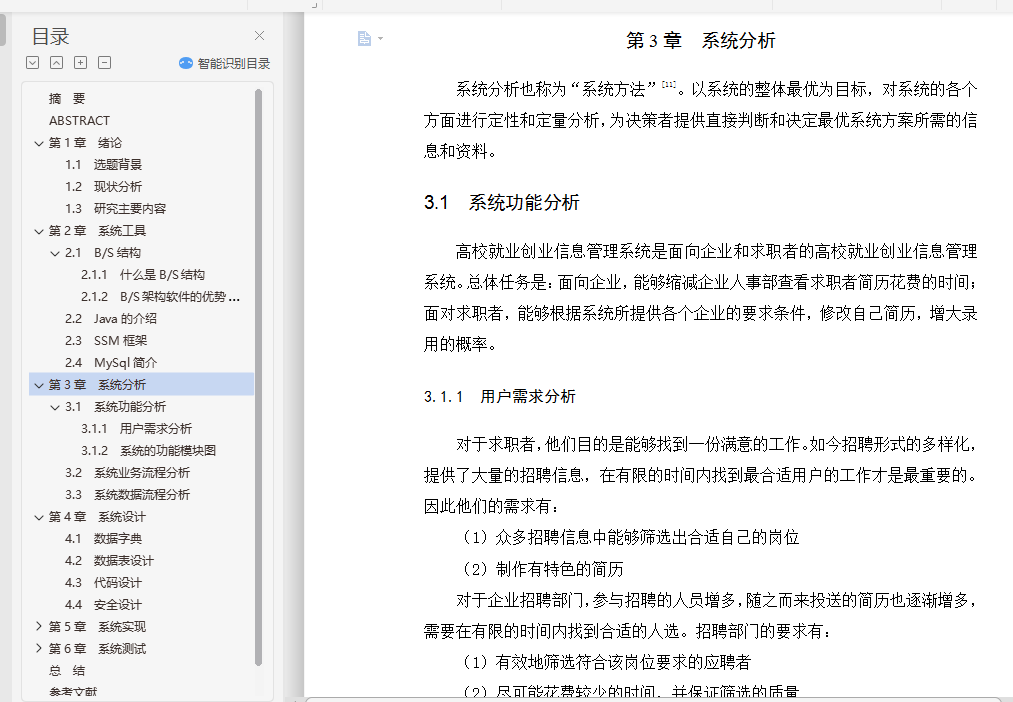Go to 3.2 系统业务流程分析 heading
The width and height of the screenshot is (1013, 702).
click(127, 473)
